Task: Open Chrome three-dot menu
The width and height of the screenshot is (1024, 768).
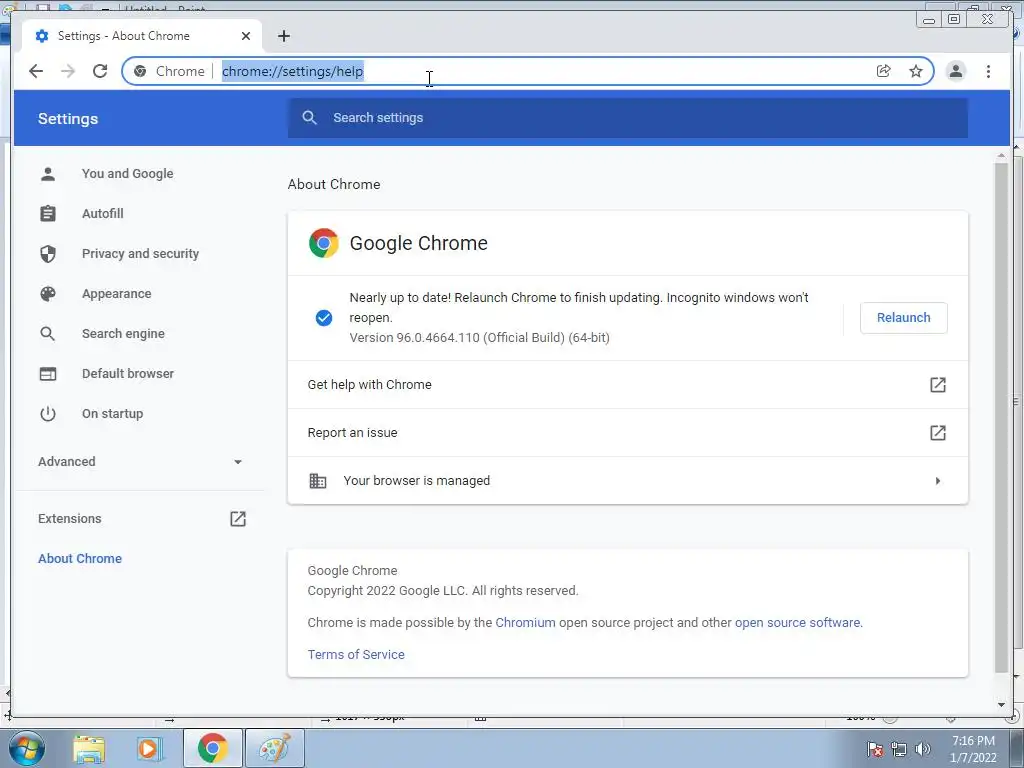Action: tap(988, 71)
